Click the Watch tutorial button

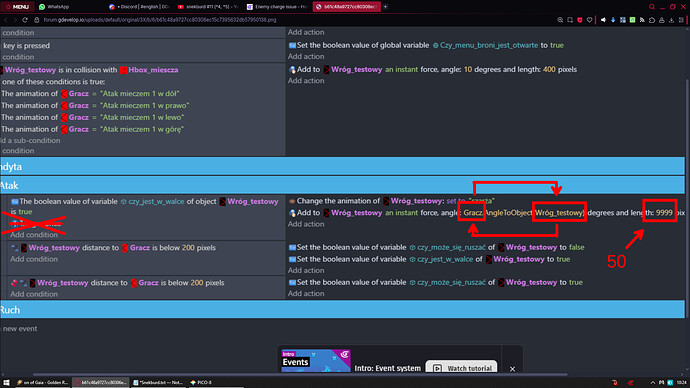tap(462, 368)
